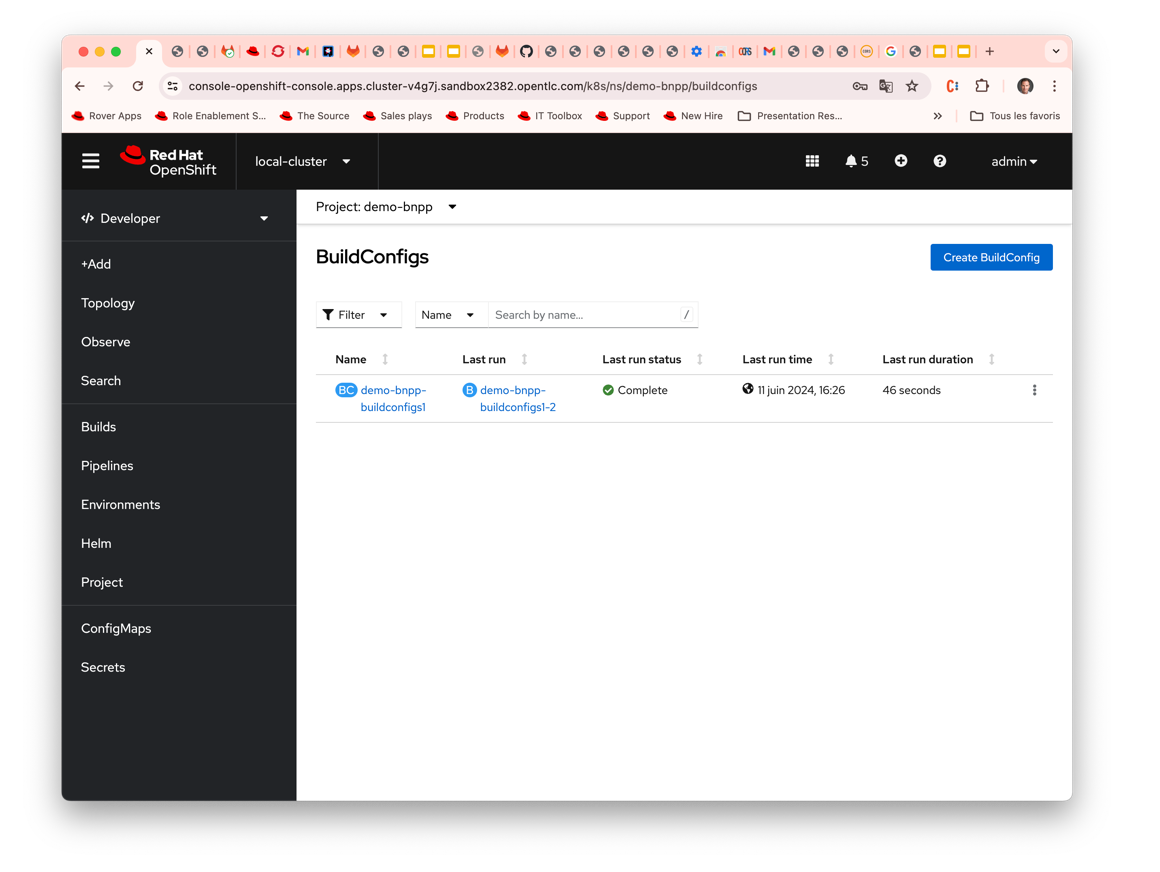Navigate to Builds in the sidebar

click(x=98, y=426)
